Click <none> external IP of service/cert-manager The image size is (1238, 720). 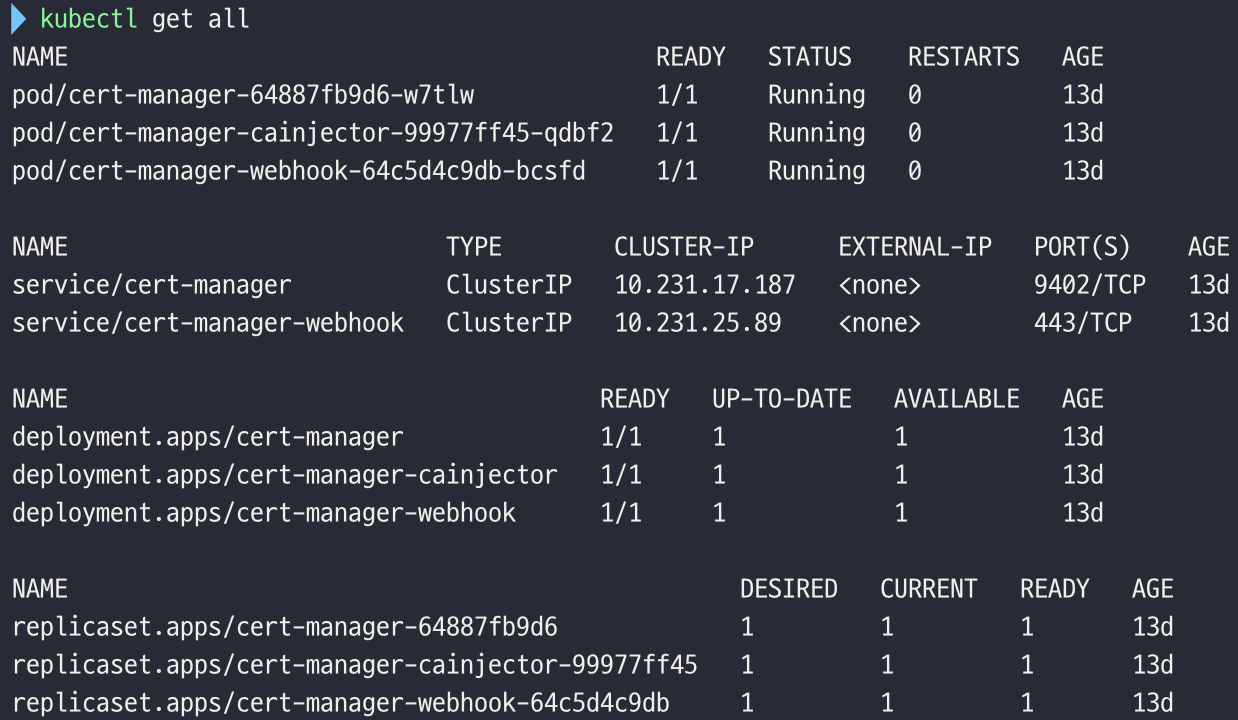click(880, 285)
